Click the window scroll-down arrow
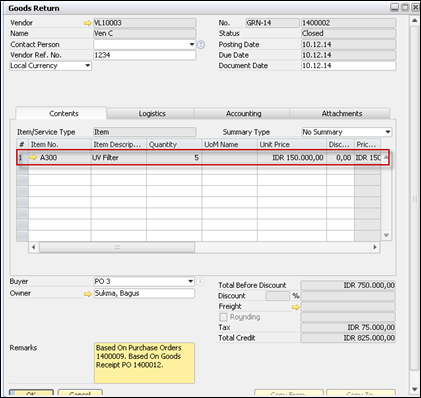This screenshot has width=421, height=398. 415,389
